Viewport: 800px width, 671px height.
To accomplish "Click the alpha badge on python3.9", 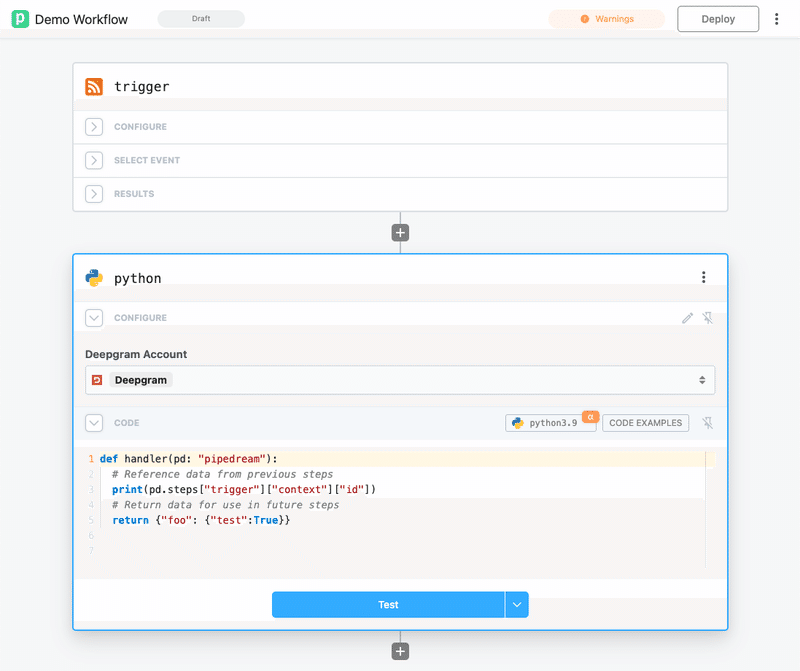I will pos(590,417).
